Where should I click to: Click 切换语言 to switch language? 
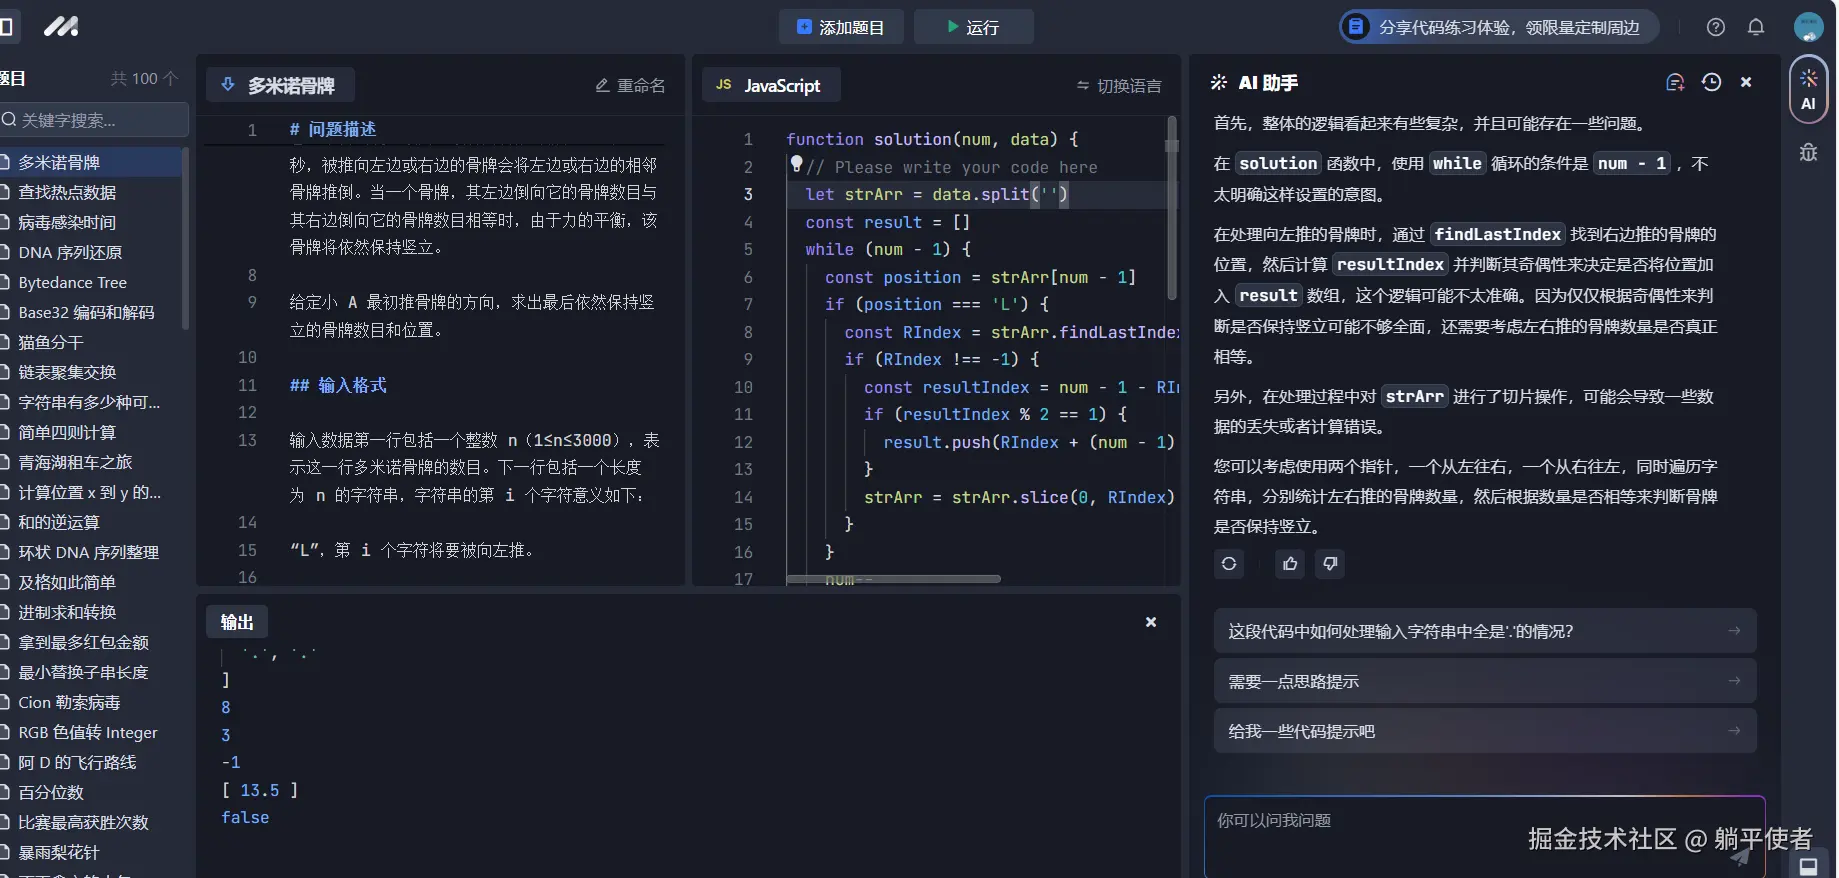[x=1119, y=86]
